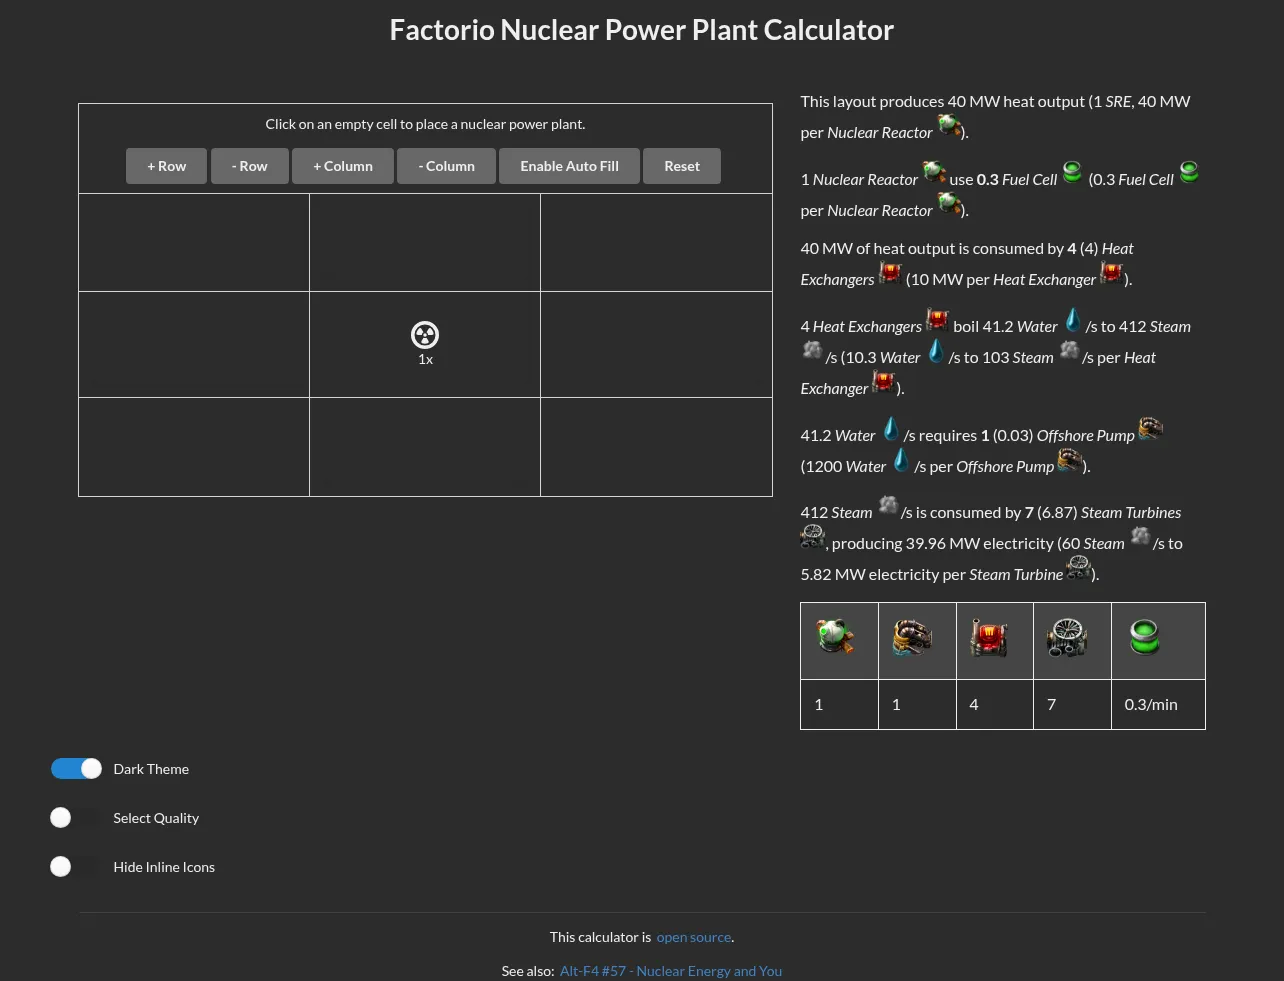Viewport: 1284px width, 981px height.
Task: Place a reactor in the top-left grid cell
Action: coord(194,243)
